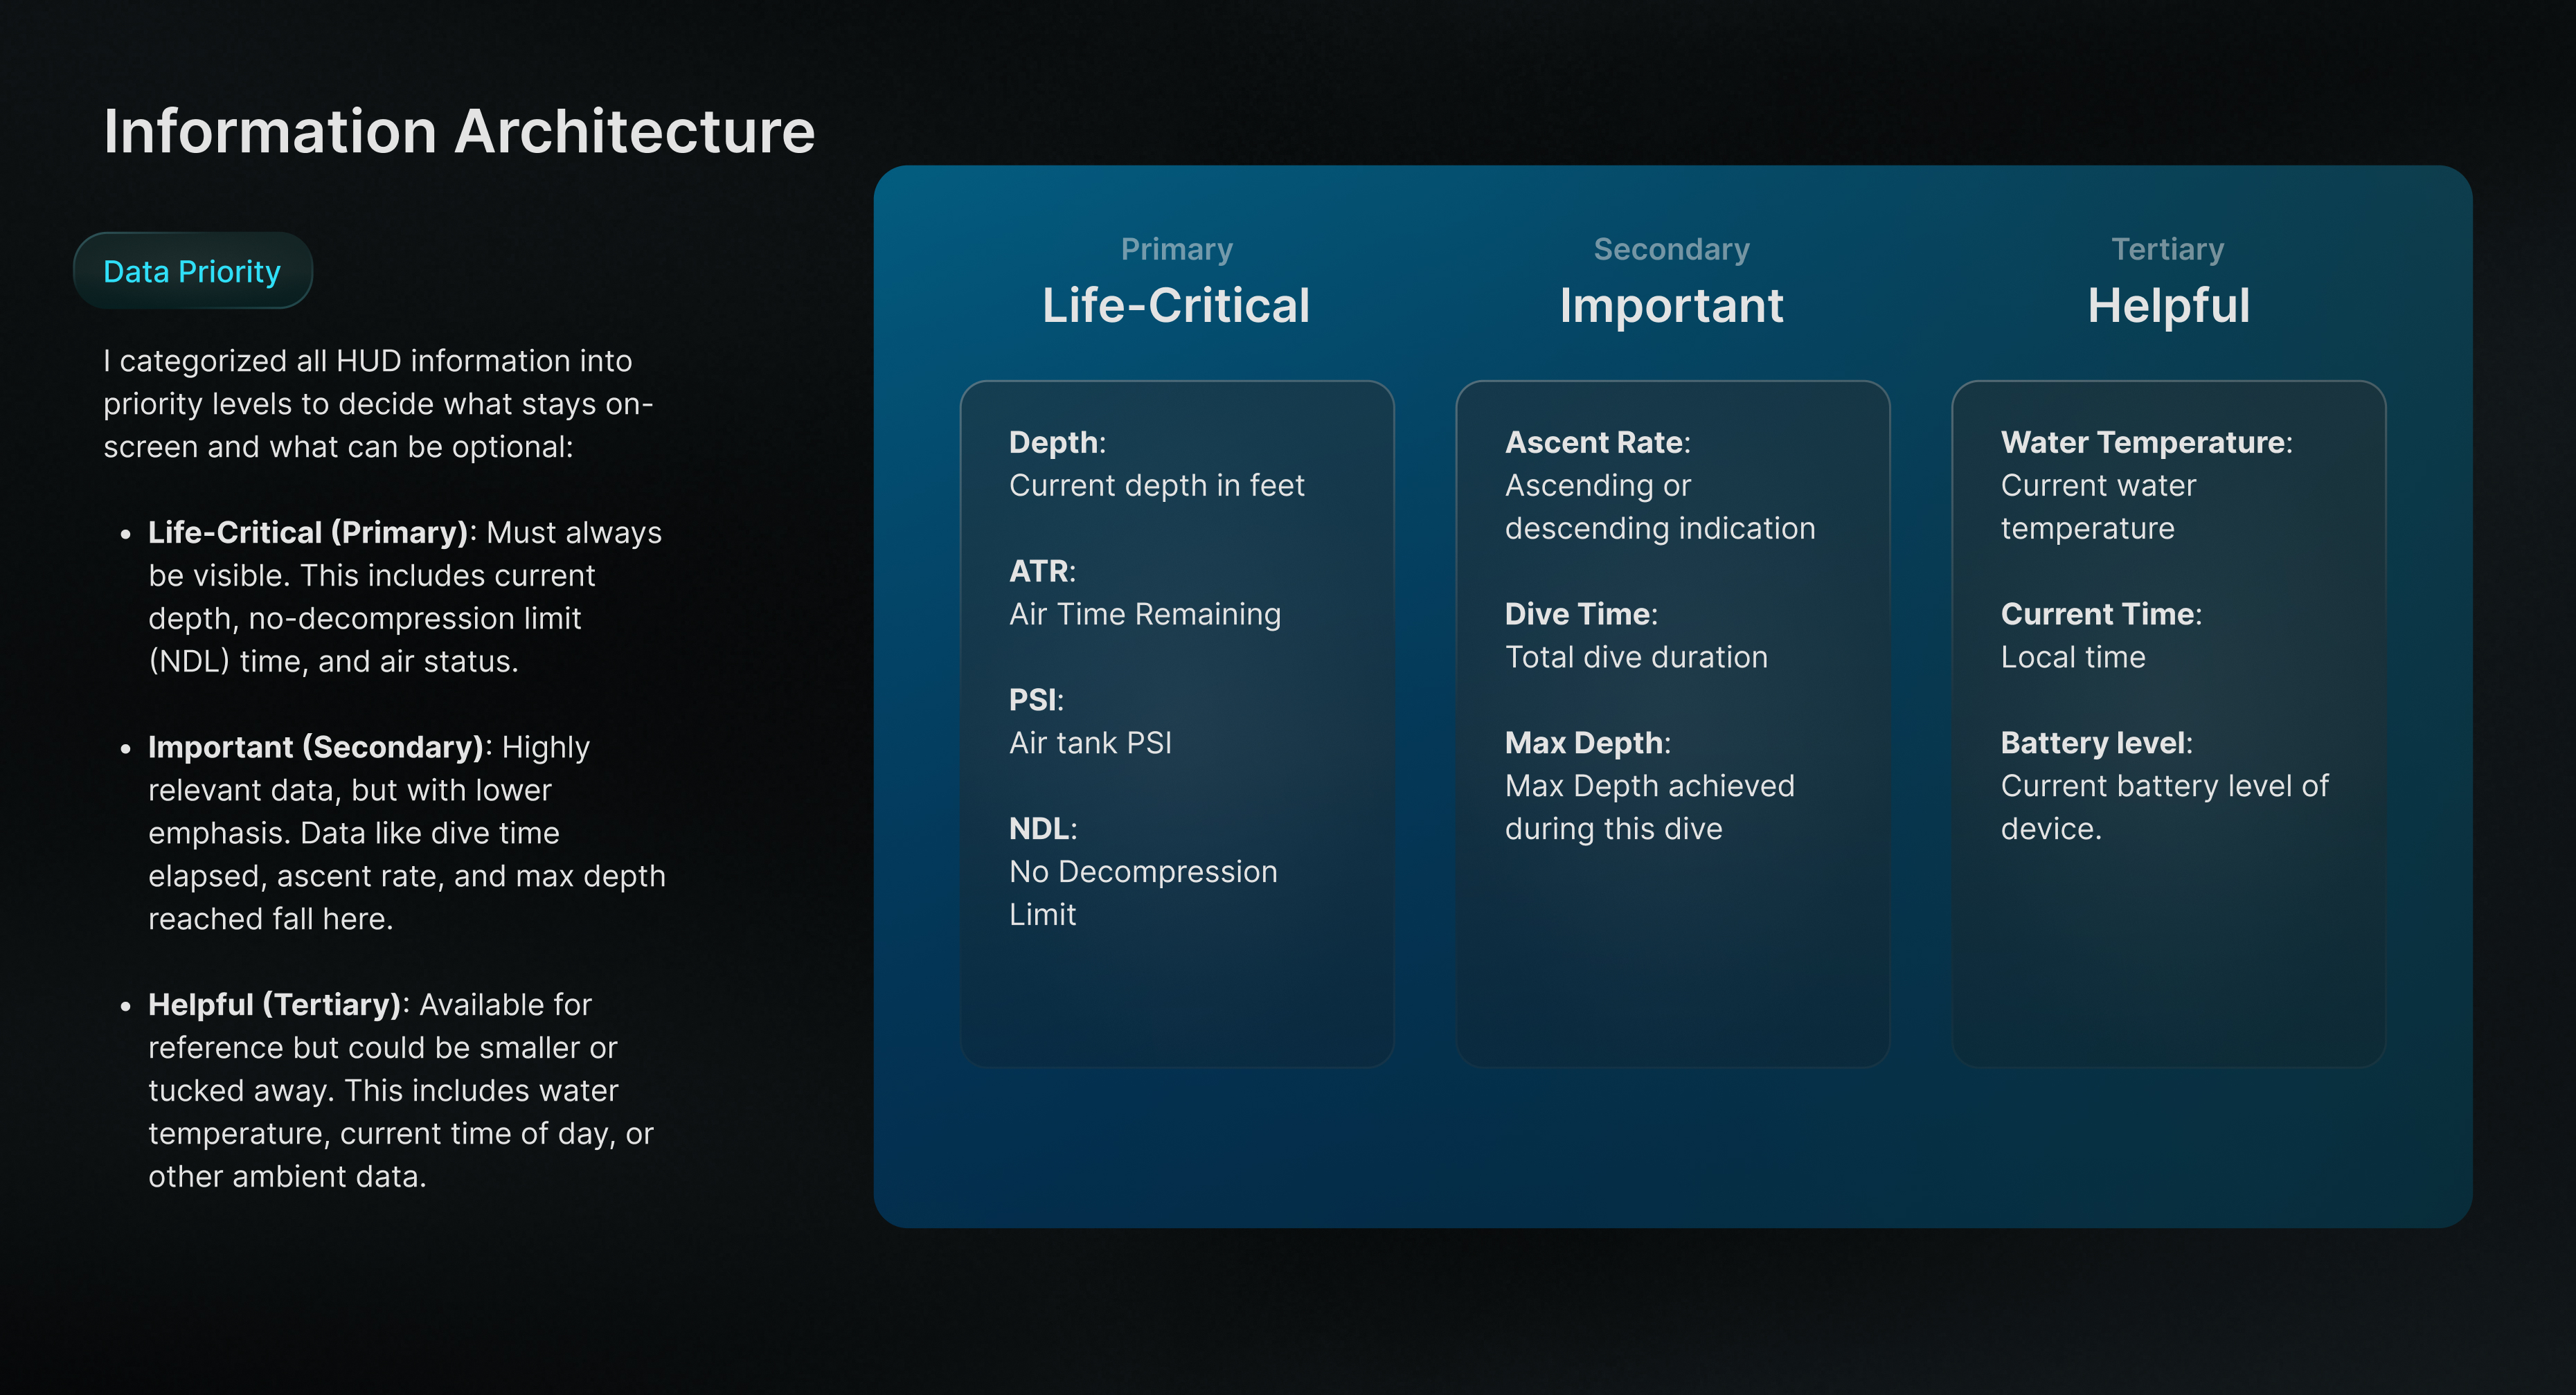The height and width of the screenshot is (1395, 2576).
Task: Click the Current Time entry
Action: click(x=2100, y=636)
